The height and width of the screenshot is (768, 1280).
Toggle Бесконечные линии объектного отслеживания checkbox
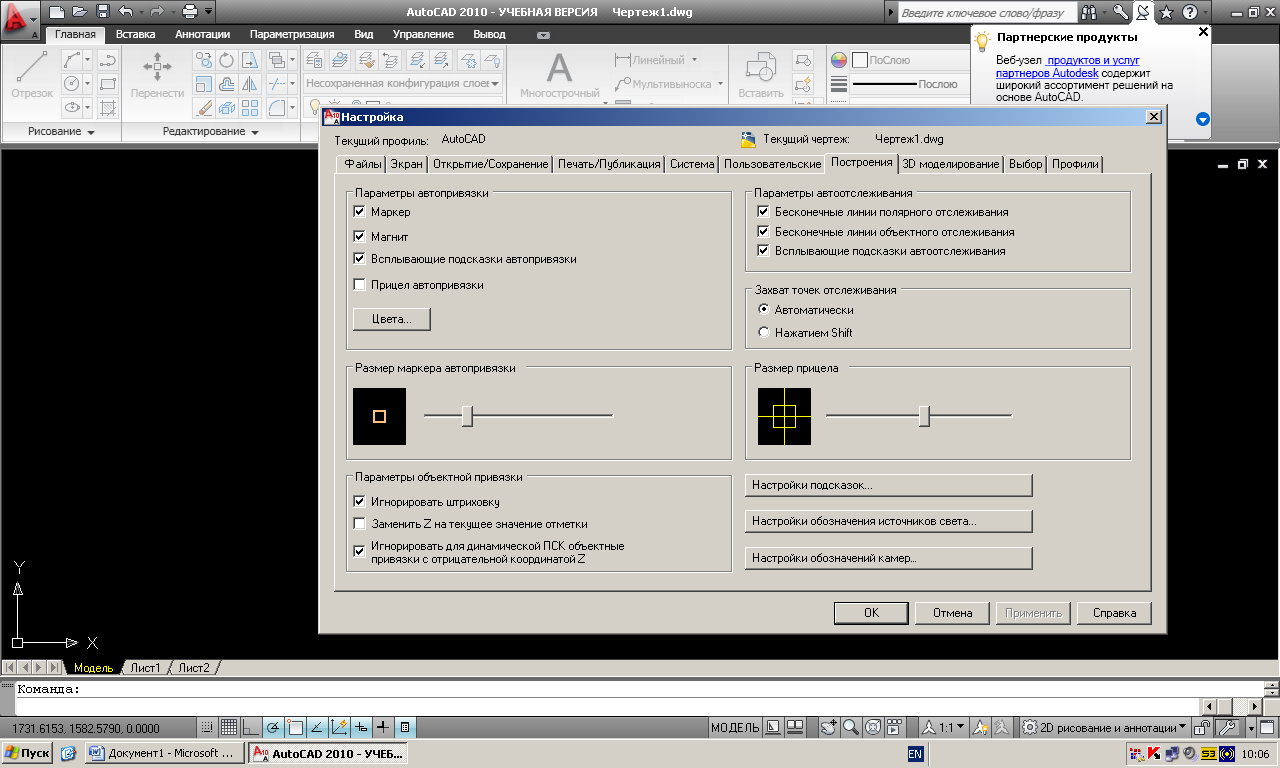coord(764,232)
